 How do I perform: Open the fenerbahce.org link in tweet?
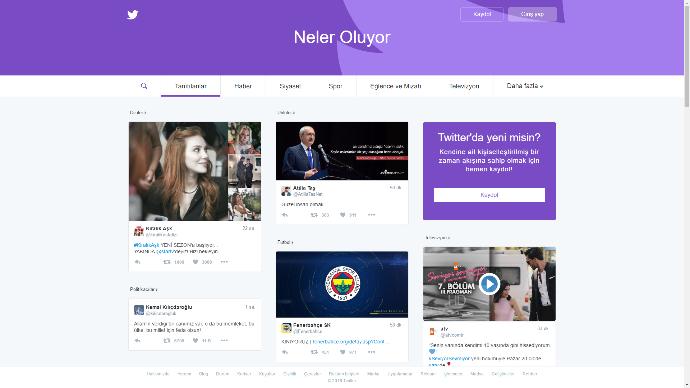347,341
